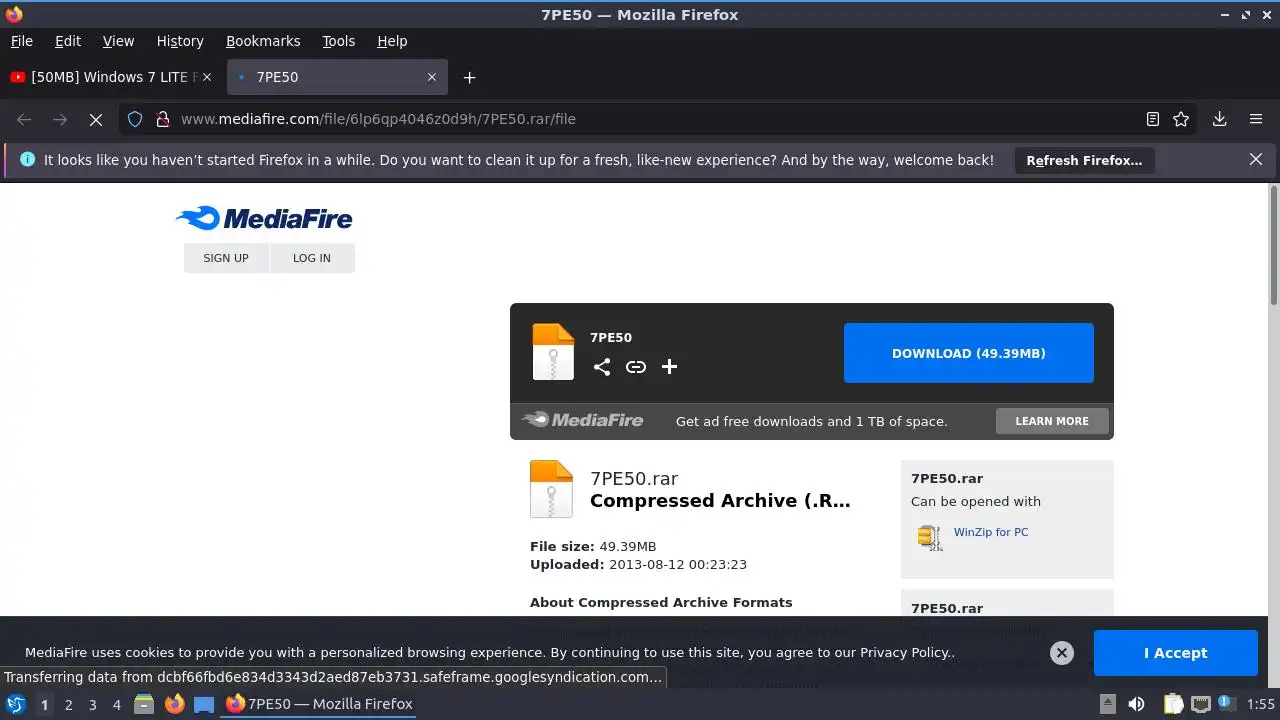The image size is (1280, 720).
Task: Click the File size: 49.39MB text
Action: pyautogui.click(x=593, y=546)
